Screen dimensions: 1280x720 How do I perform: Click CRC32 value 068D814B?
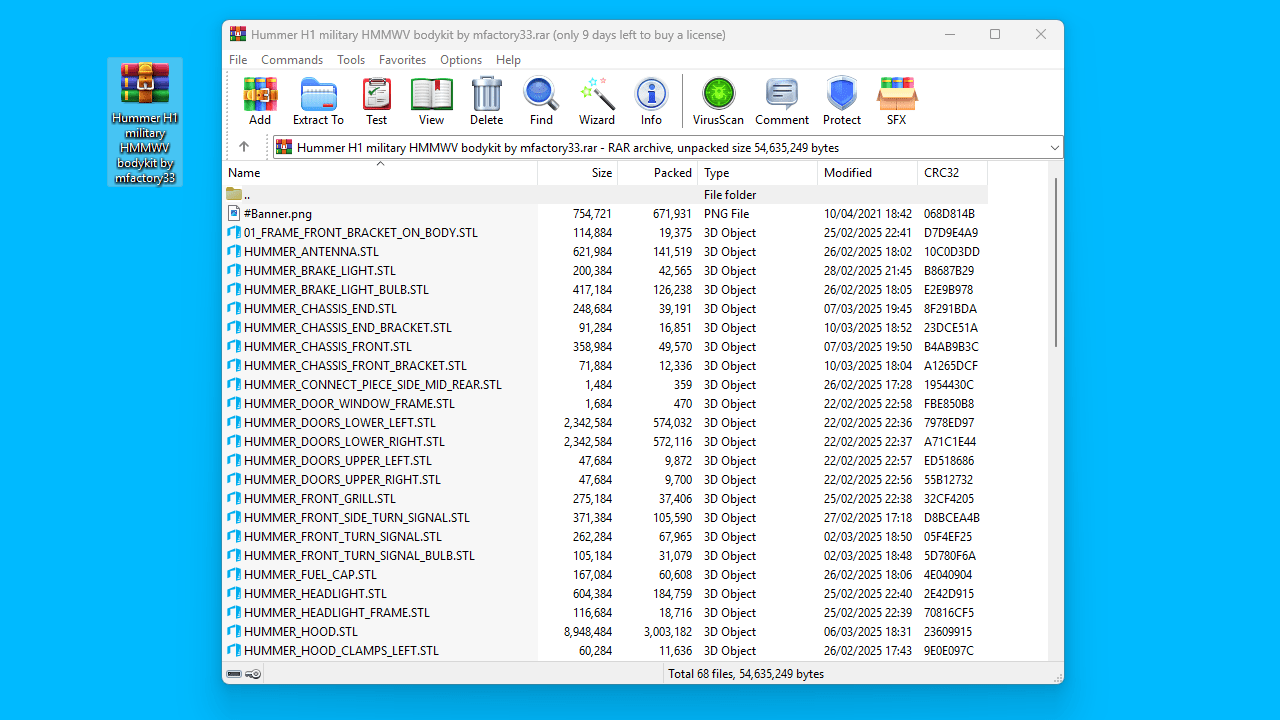tap(949, 214)
